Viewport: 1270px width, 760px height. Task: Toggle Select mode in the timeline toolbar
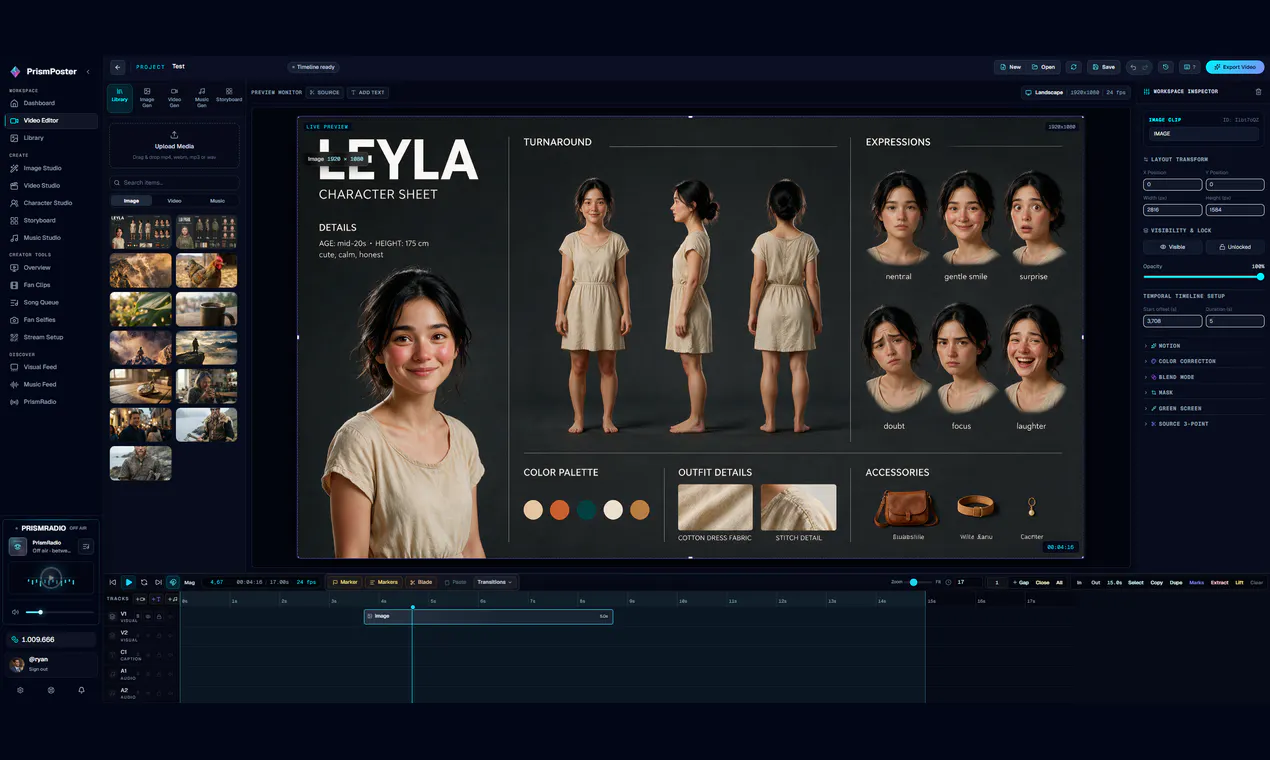[x=1136, y=582]
